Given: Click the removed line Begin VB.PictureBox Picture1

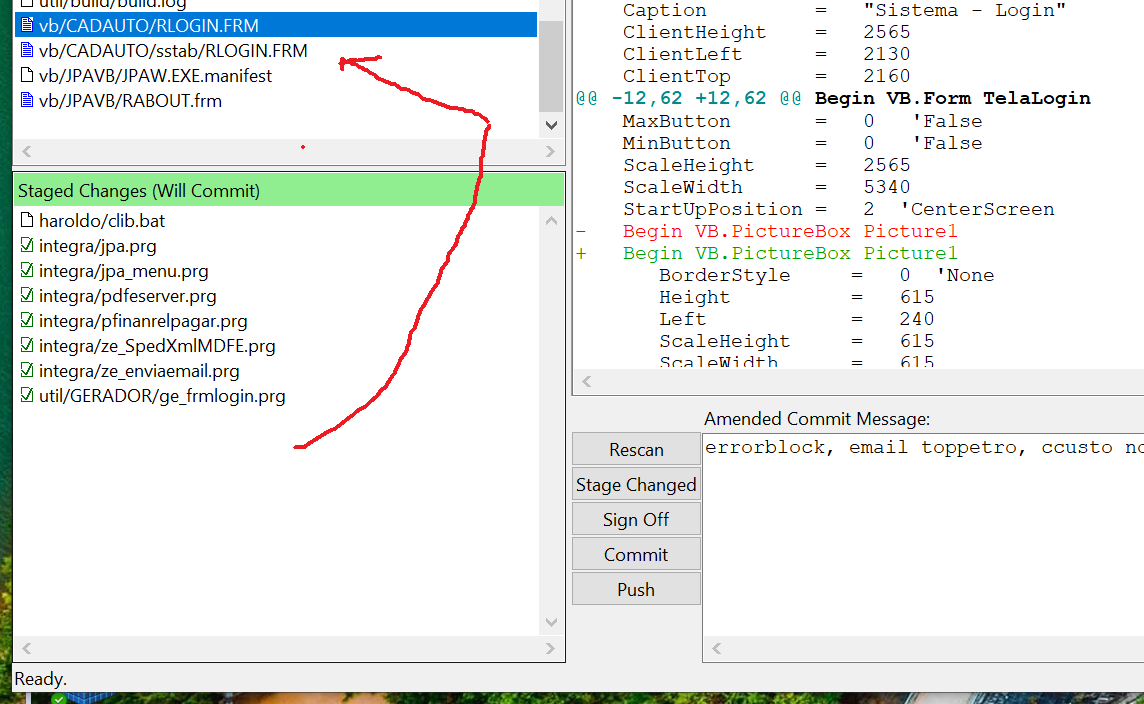Looking at the screenshot, I should pos(767,231).
